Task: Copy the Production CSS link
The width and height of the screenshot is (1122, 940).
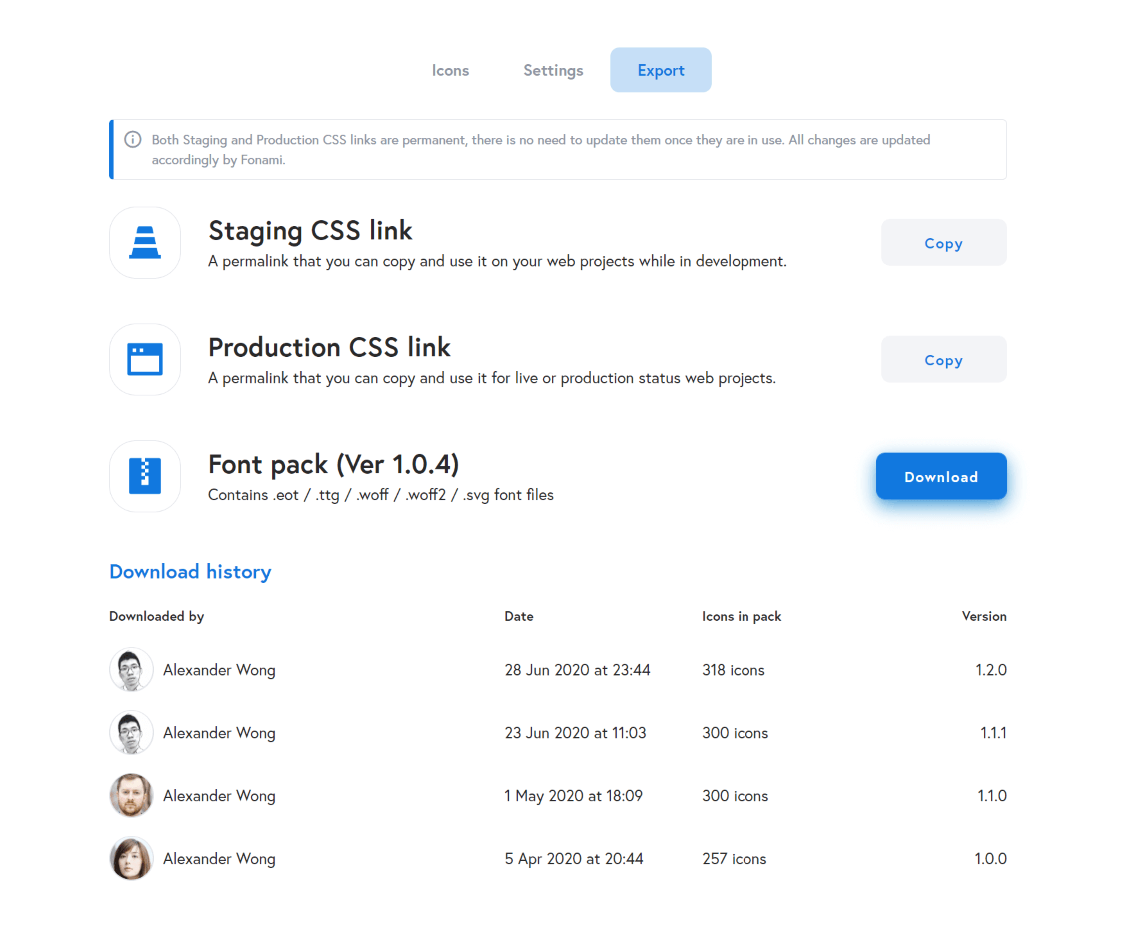Action: click(x=943, y=359)
